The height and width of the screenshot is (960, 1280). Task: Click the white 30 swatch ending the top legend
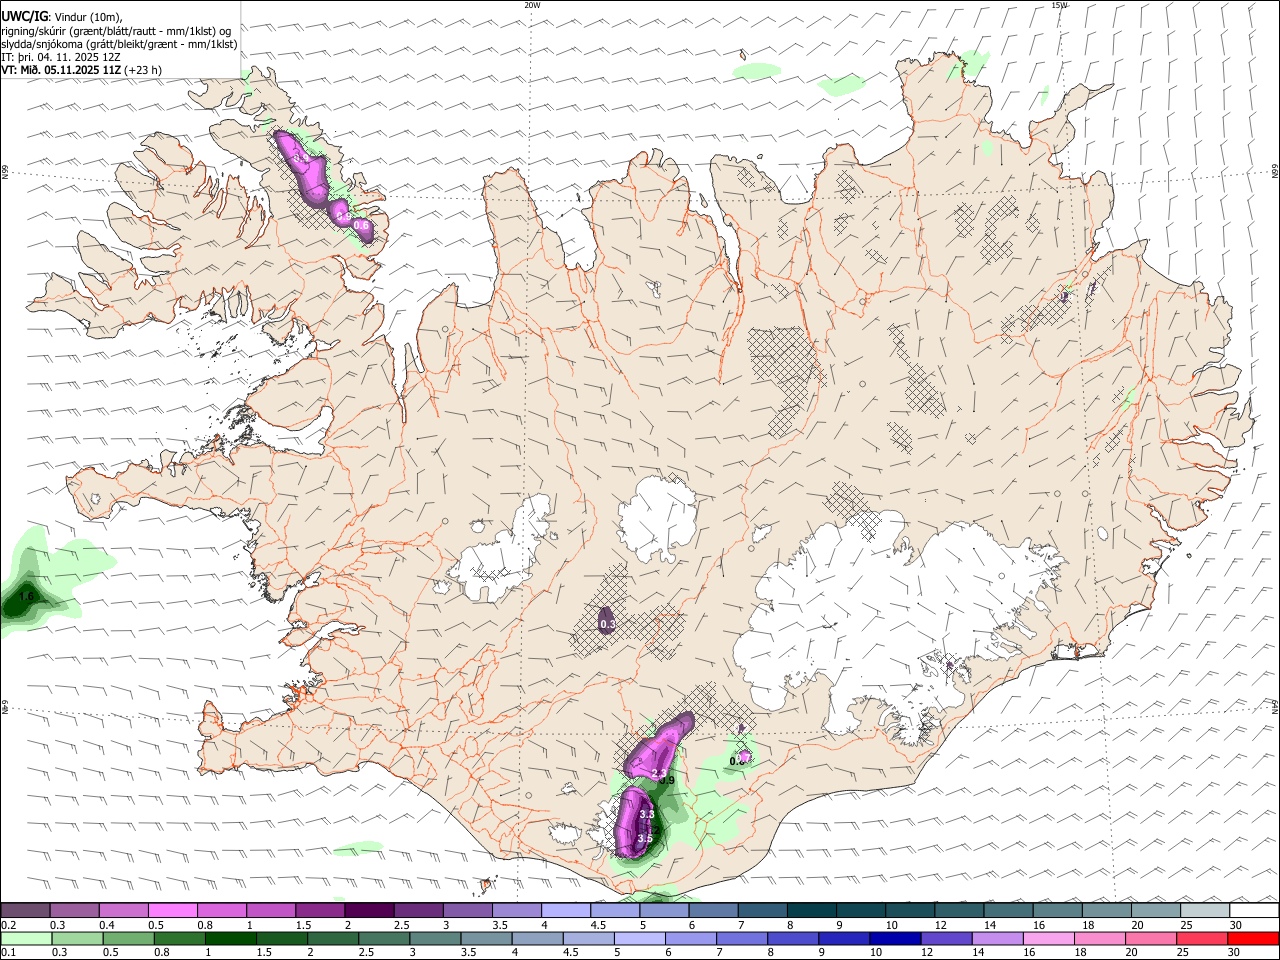coord(1254,911)
